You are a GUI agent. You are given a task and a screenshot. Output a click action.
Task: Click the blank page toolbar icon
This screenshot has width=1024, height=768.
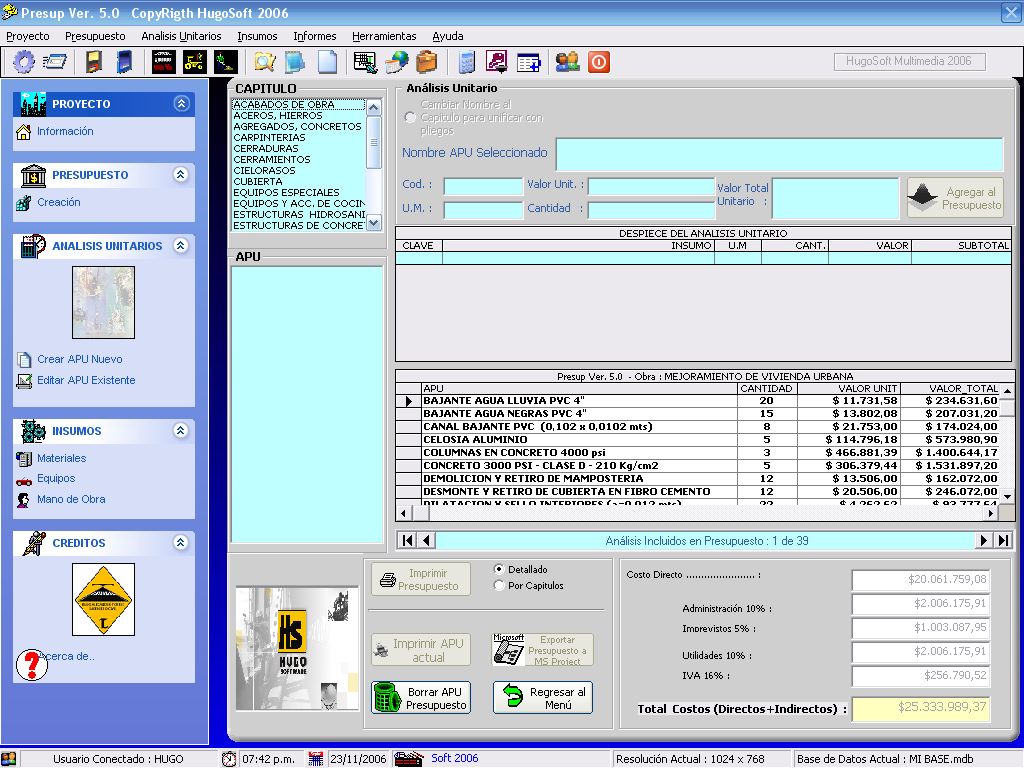pyautogui.click(x=327, y=62)
